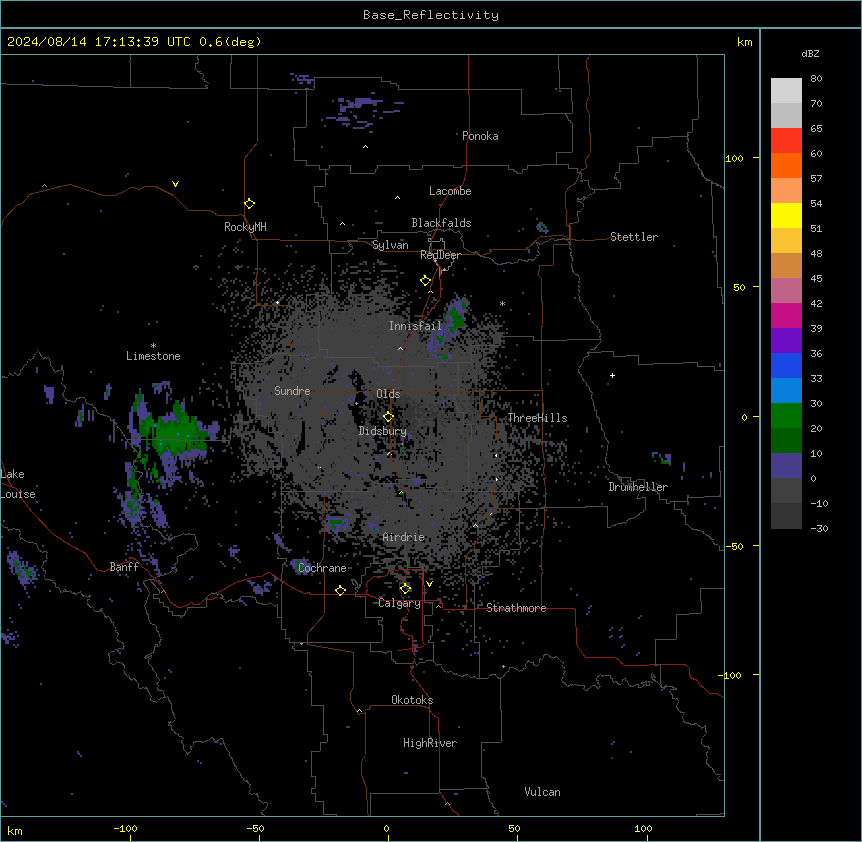Click the yellow diamond marker below RedDeer

pos(426,281)
